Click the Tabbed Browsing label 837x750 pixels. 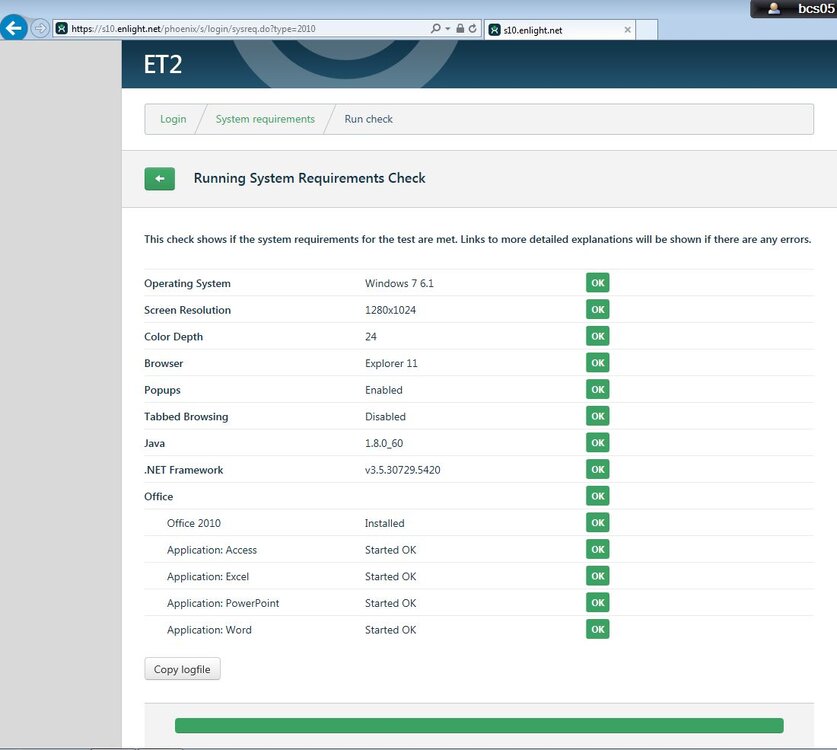tap(186, 417)
